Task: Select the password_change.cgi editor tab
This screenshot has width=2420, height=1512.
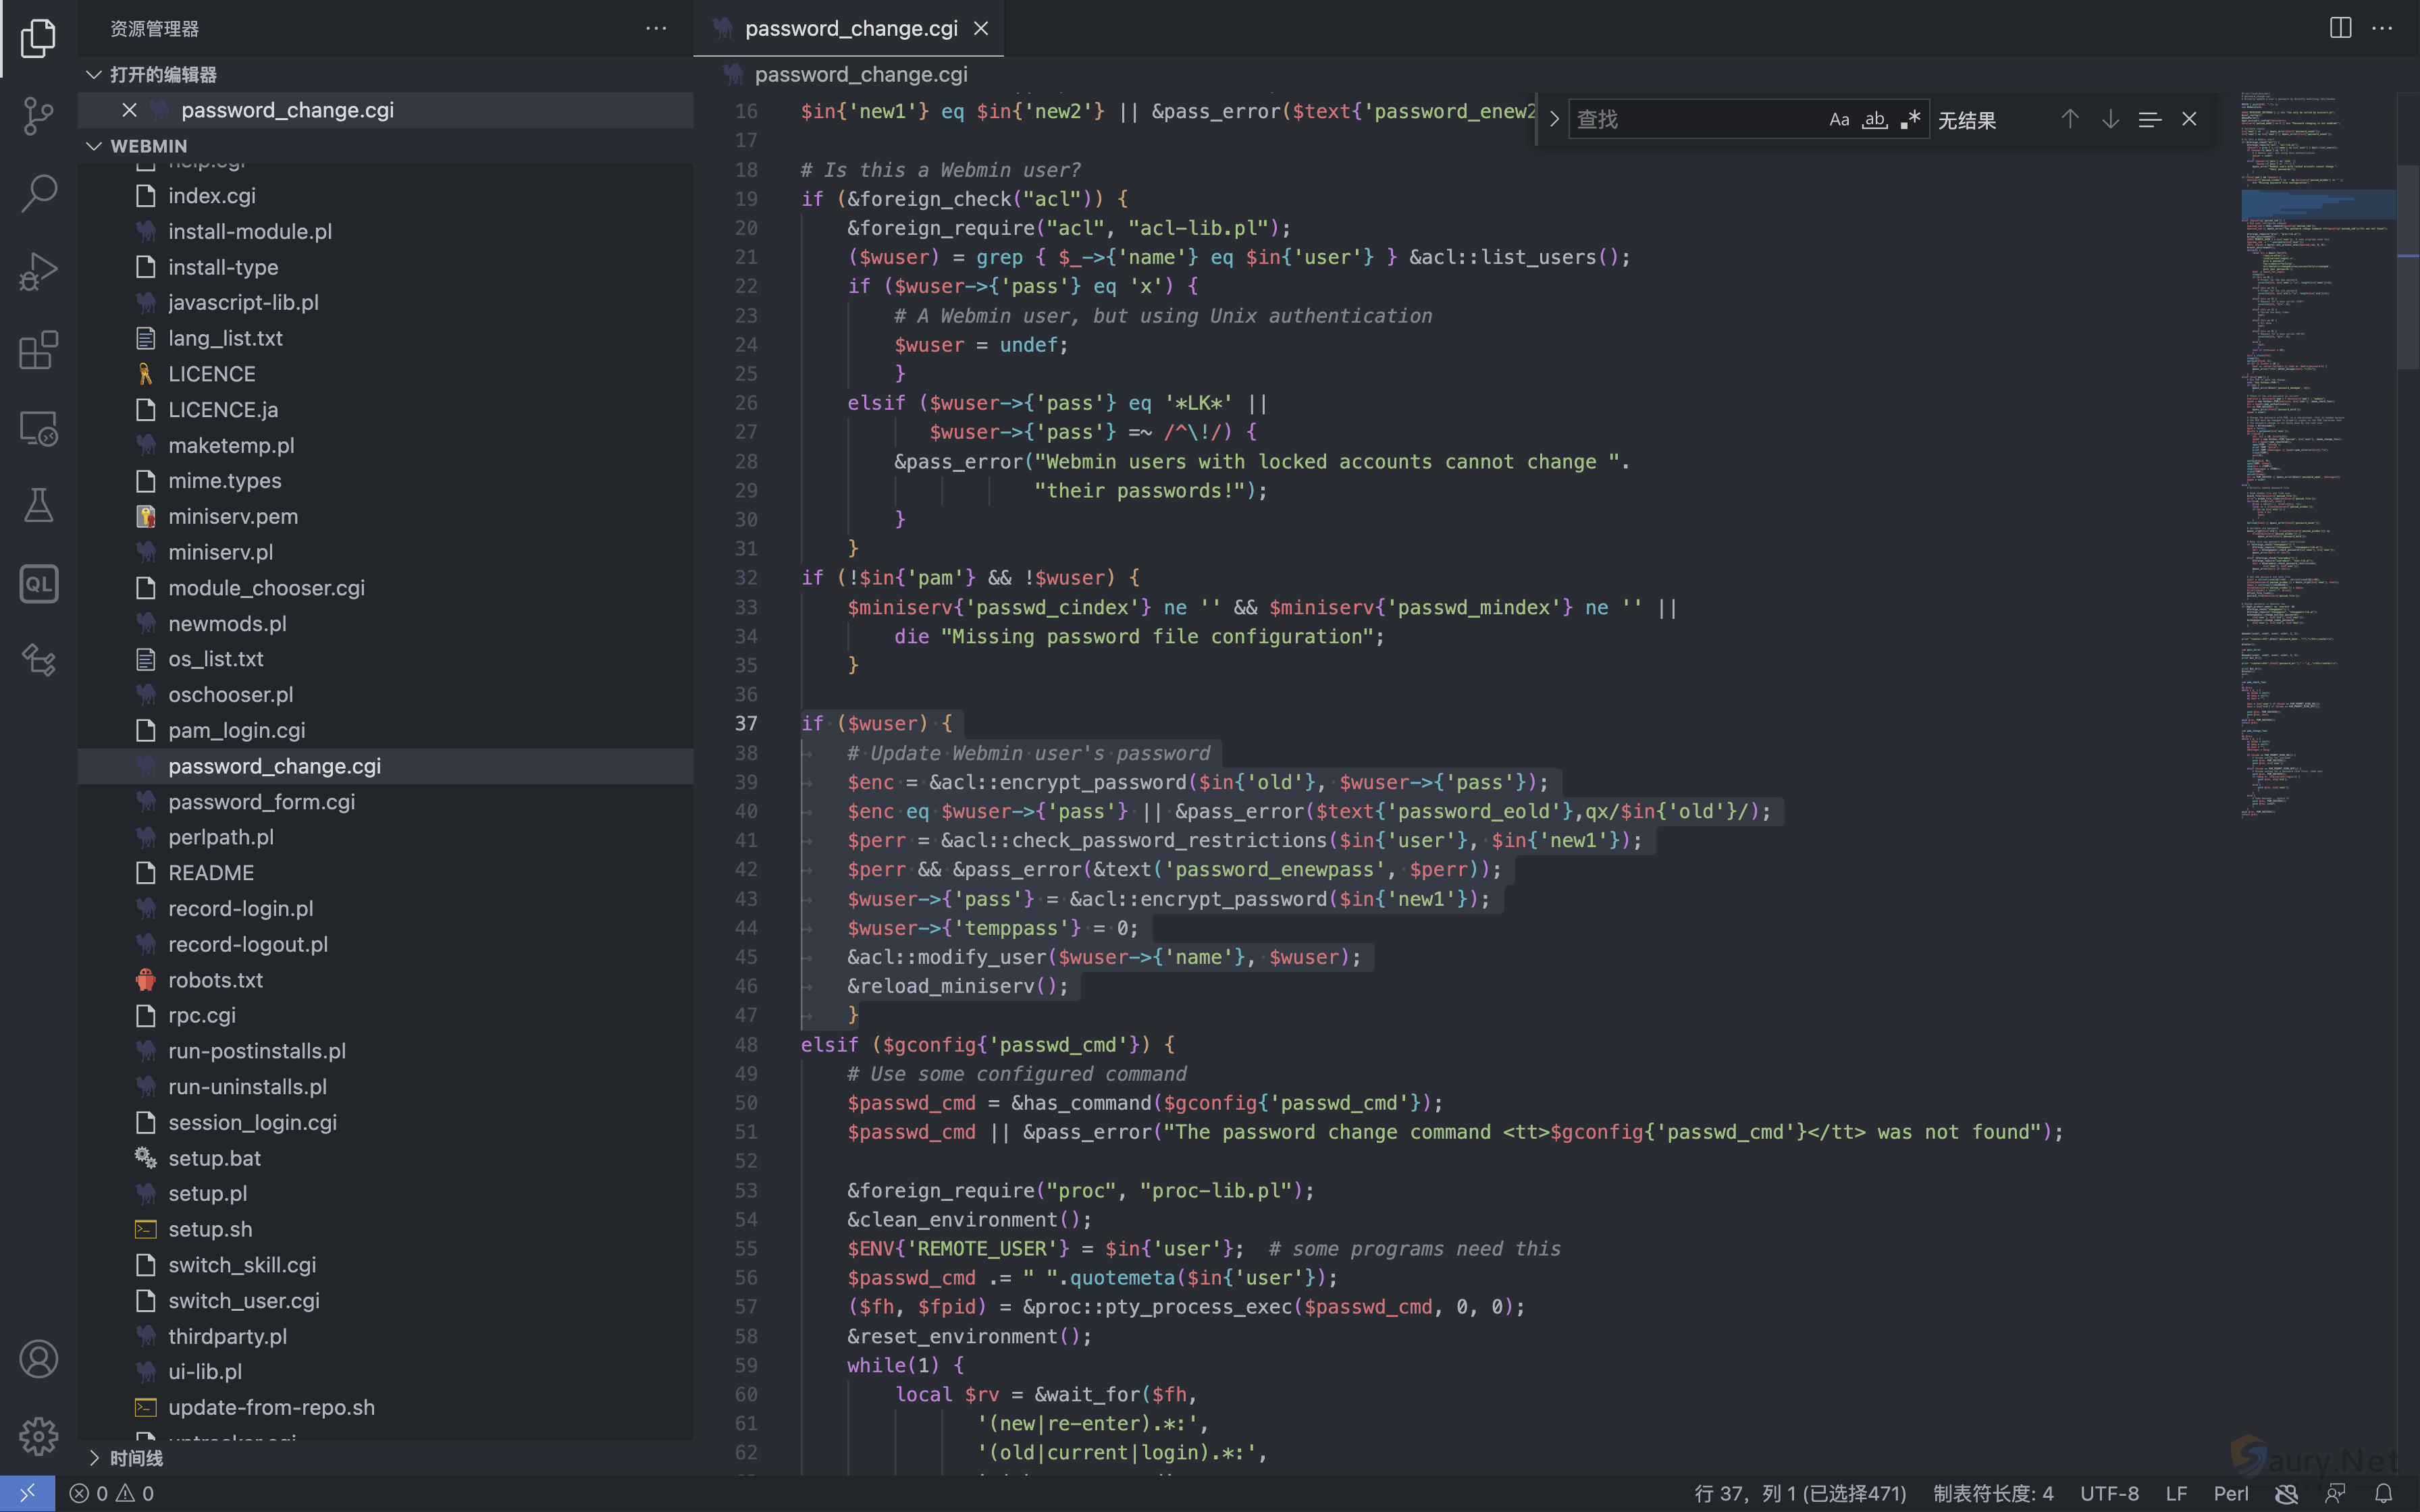Action: tap(850, 28)
